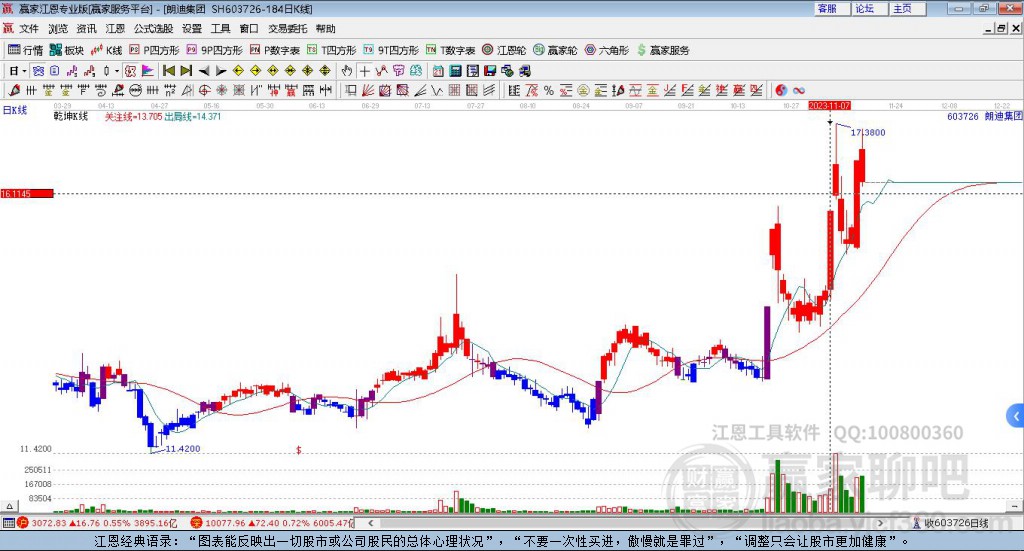Click the yin-yang icon in drawing toolbar

[x=781, y=91]
